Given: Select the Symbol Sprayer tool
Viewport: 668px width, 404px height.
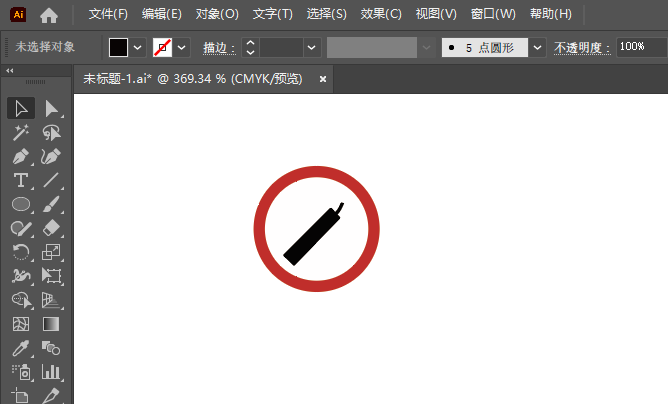Looking at the screenshot, I should 21,372.
